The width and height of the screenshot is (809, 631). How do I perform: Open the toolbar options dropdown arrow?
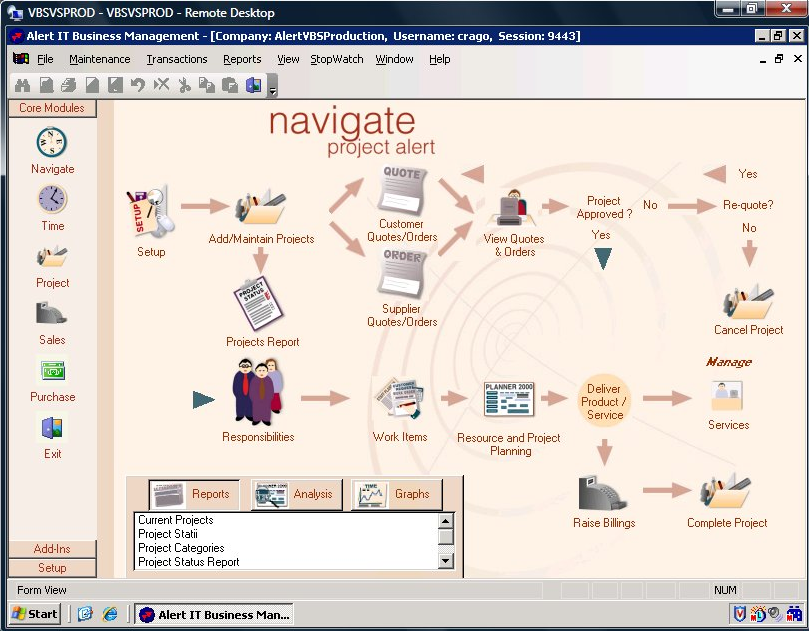coord(272,86)
